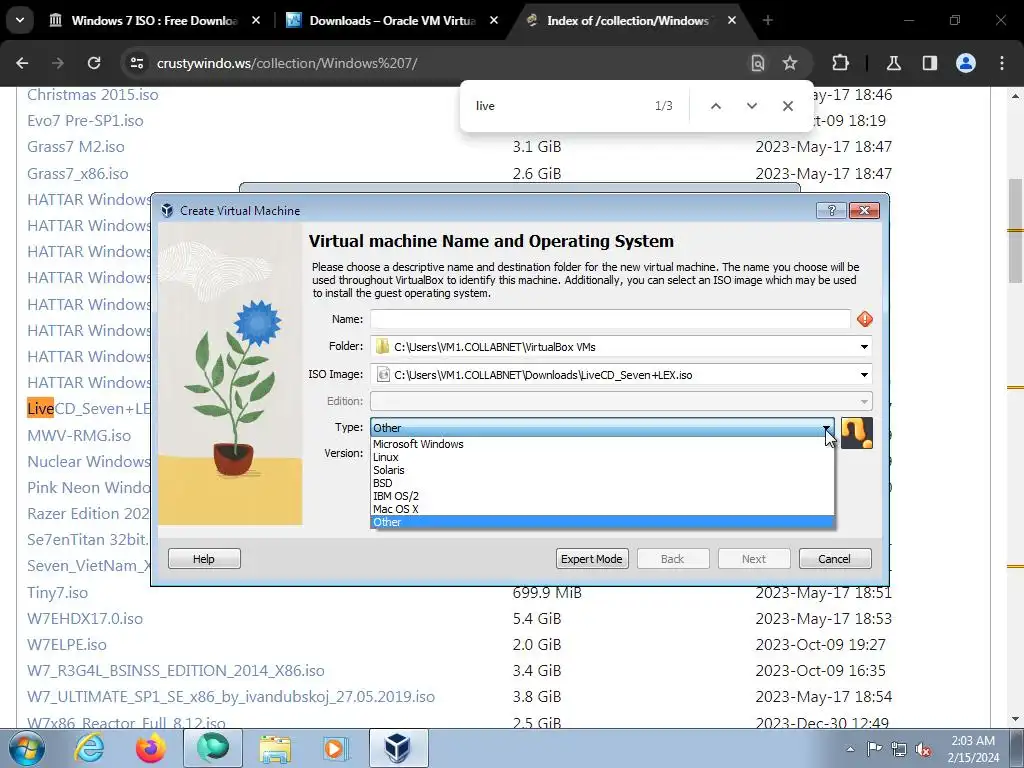This screenshot has width=1024, height=768.
Task: Click the muted volume tray icon
Action: 923,749
